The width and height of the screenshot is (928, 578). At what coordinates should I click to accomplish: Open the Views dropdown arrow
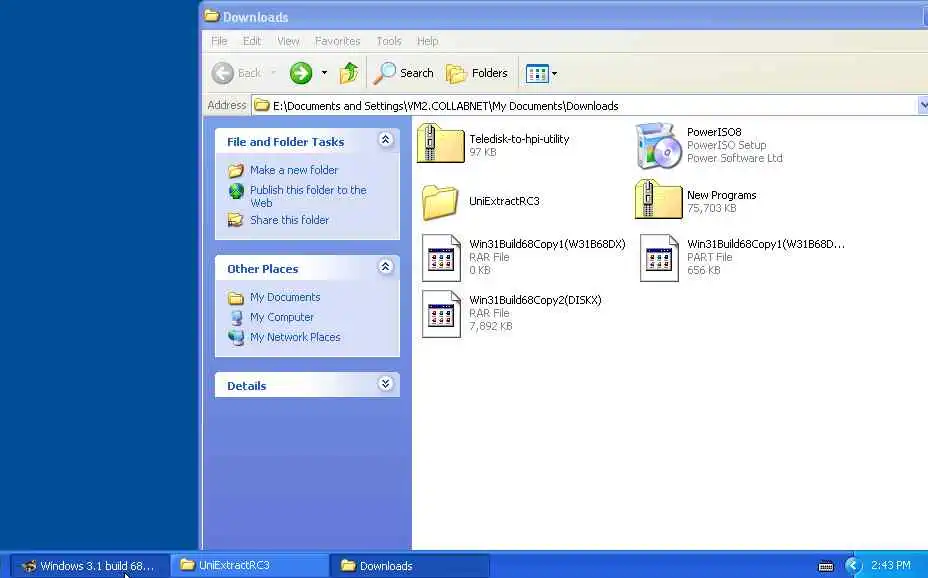[x=555, y=74]
